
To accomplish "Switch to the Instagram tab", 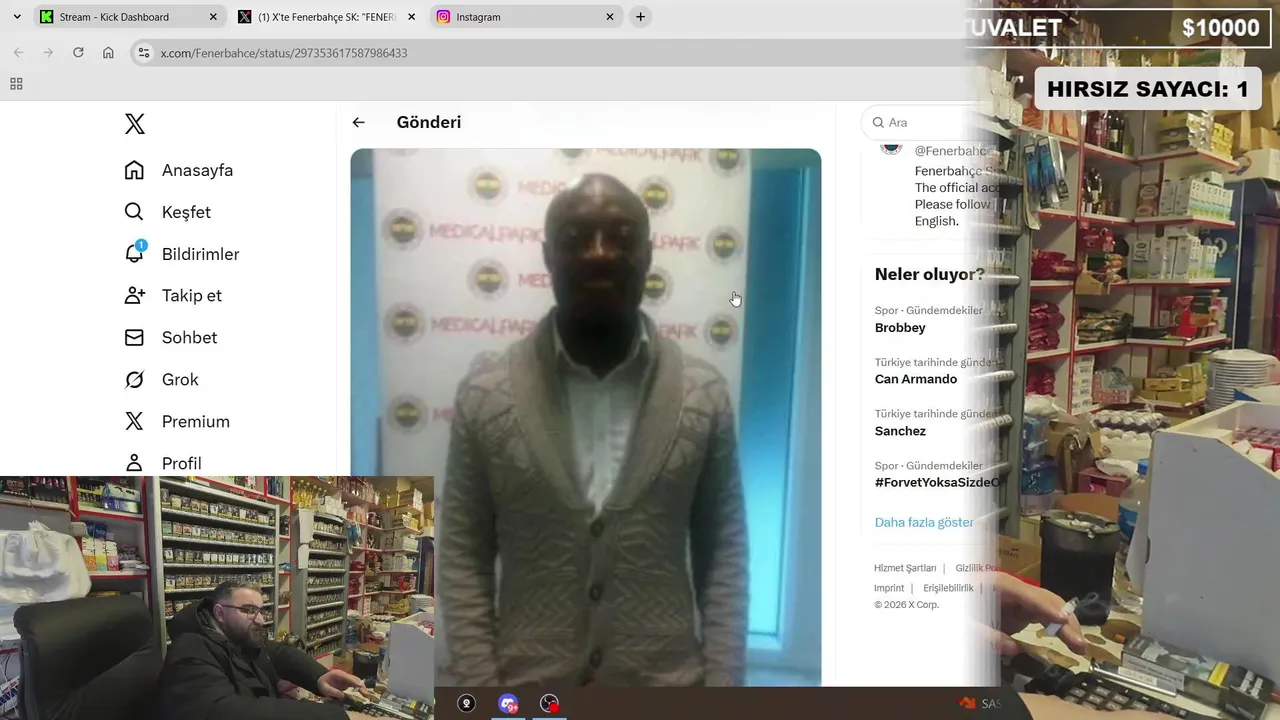I will click(x=526, y=17).
